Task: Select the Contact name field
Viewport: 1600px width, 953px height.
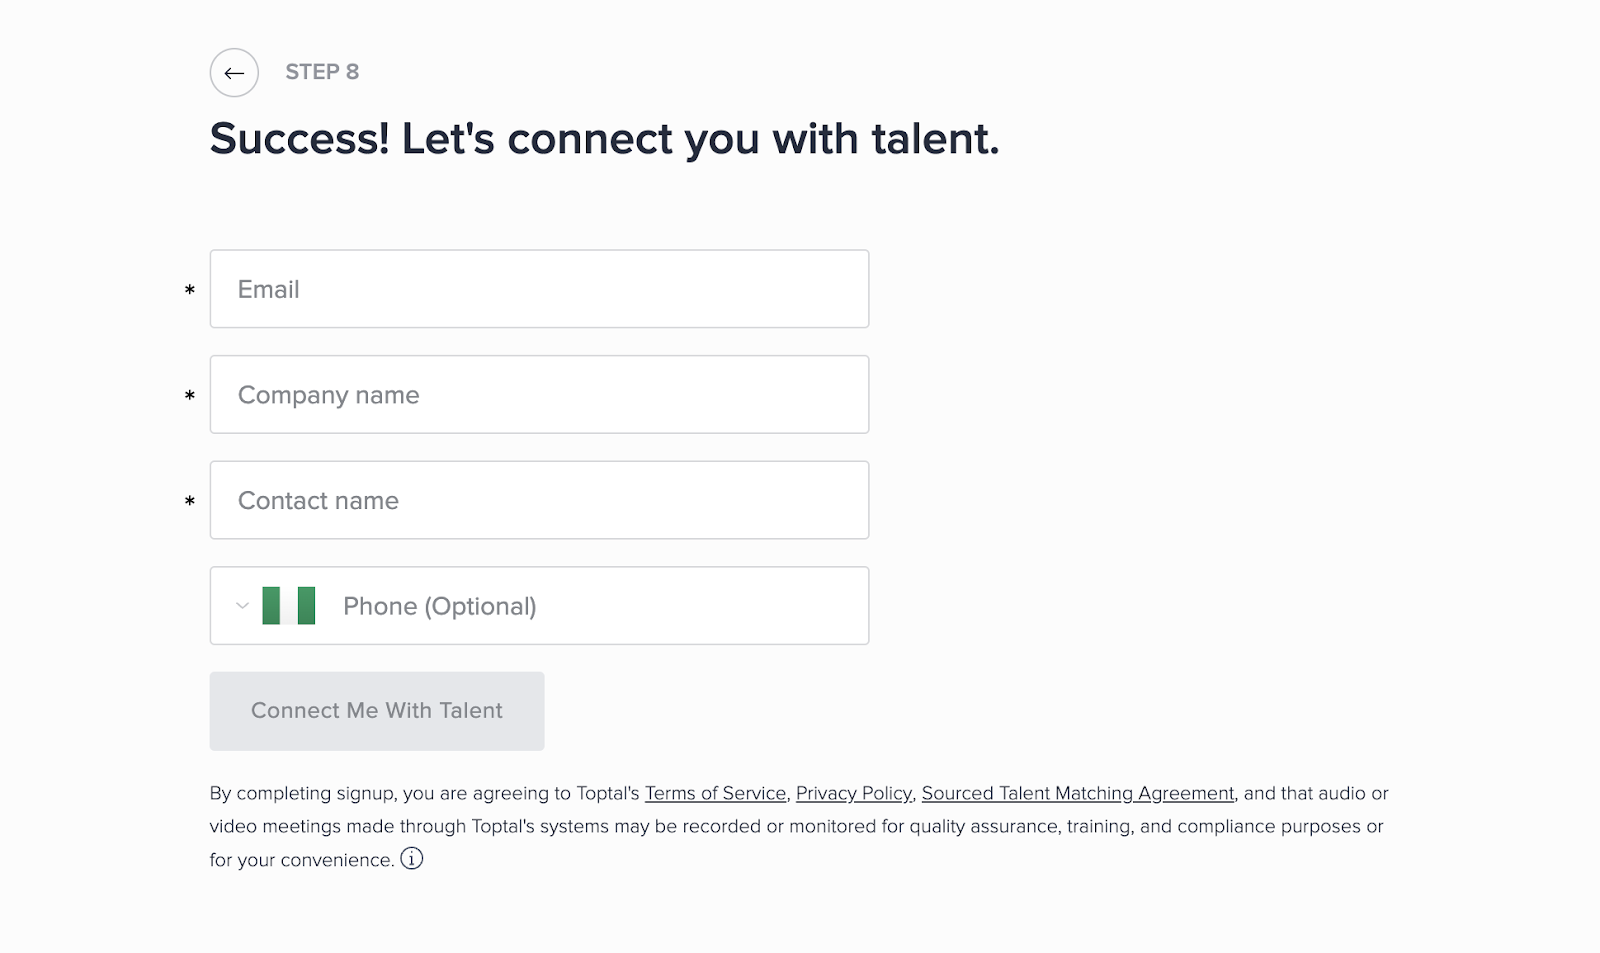Action: point(539,501)
